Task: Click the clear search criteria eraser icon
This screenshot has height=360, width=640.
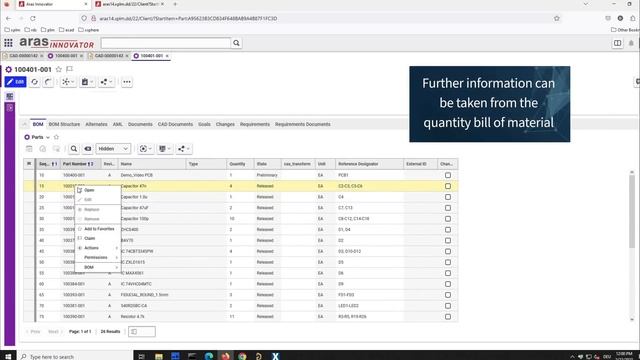Action: coord(87,149)
